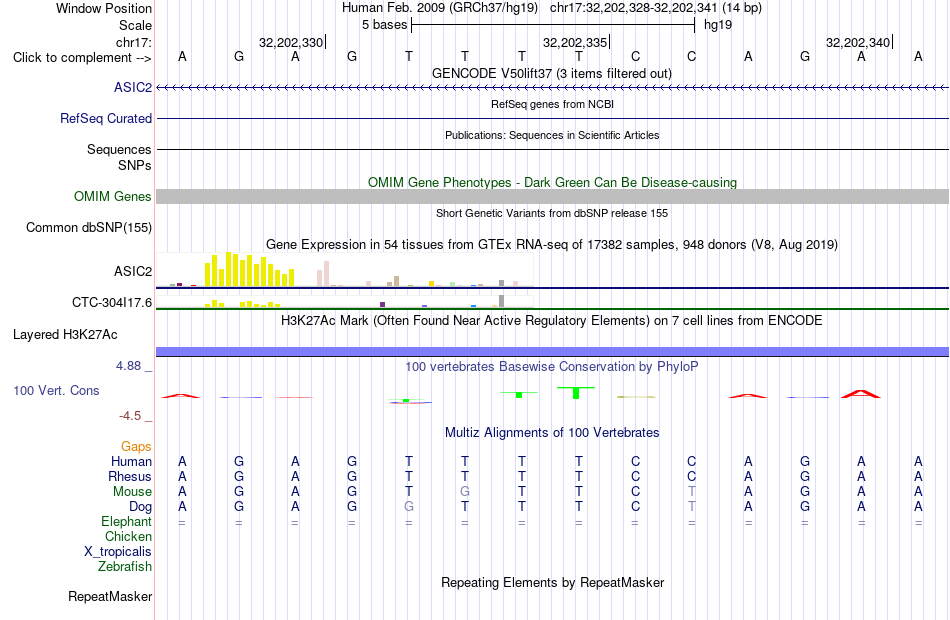This screenshot has height=620, width=950.
Task: Click the Human alignment row label
Action: point(131,461)
